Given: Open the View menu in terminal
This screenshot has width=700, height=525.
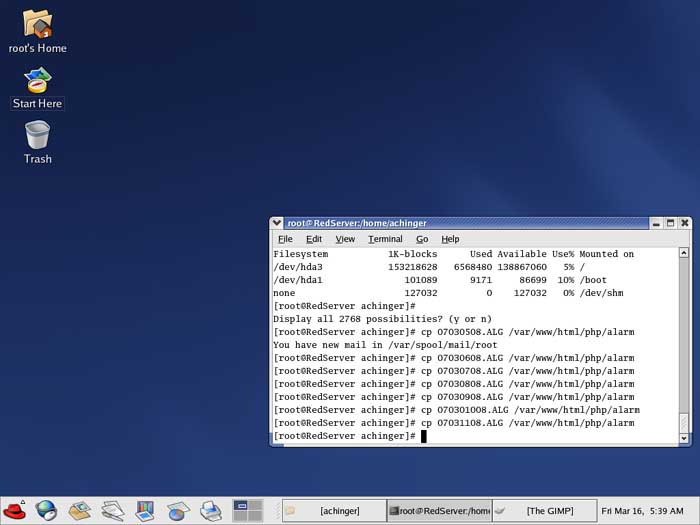Looking at the screenshot, I should point(345,239).
